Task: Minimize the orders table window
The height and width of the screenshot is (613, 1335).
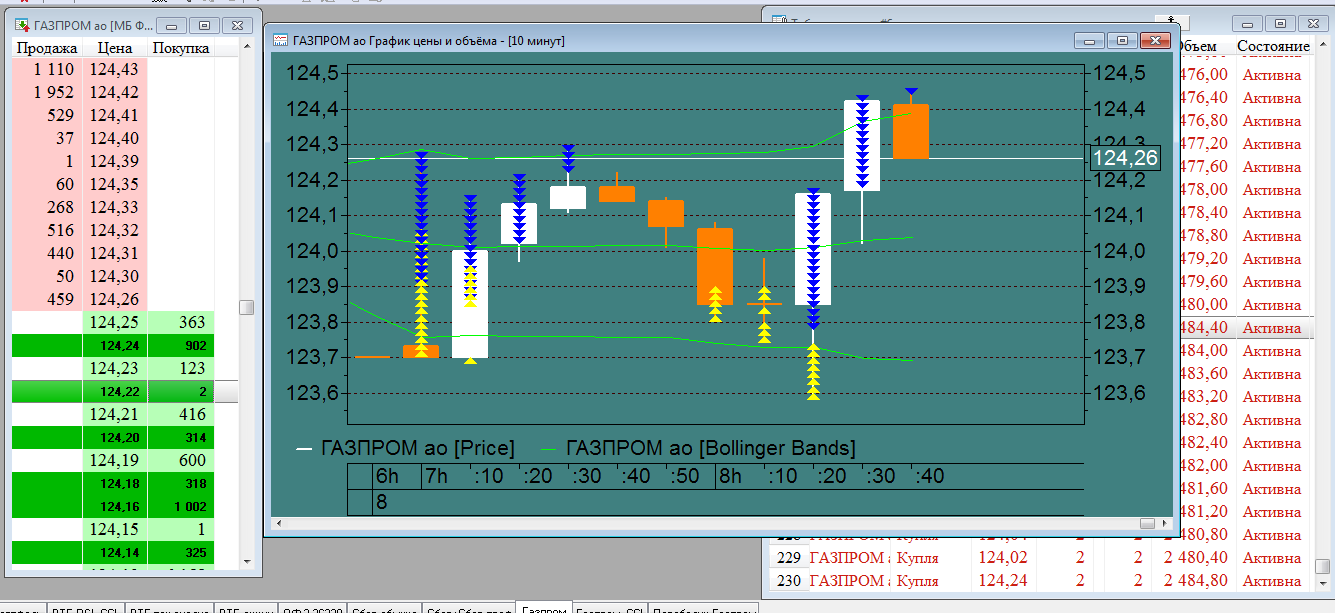Action: coord(1247,22)
